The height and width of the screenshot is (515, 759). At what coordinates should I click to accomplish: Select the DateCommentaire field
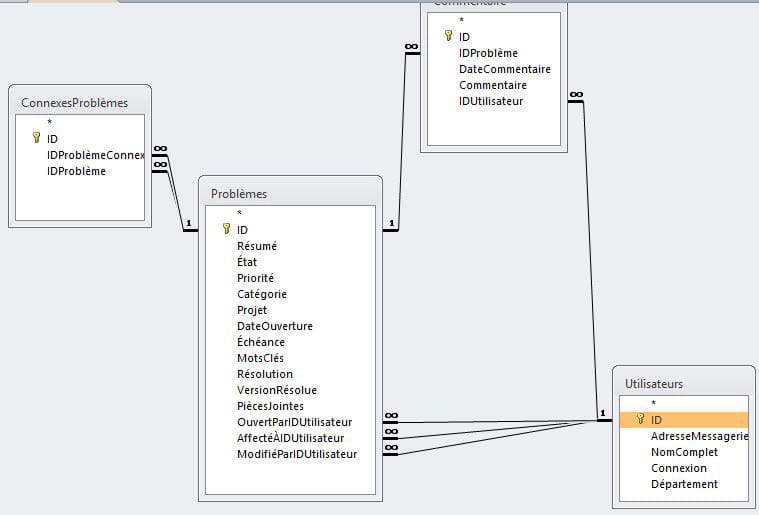[x=494, y=69]
